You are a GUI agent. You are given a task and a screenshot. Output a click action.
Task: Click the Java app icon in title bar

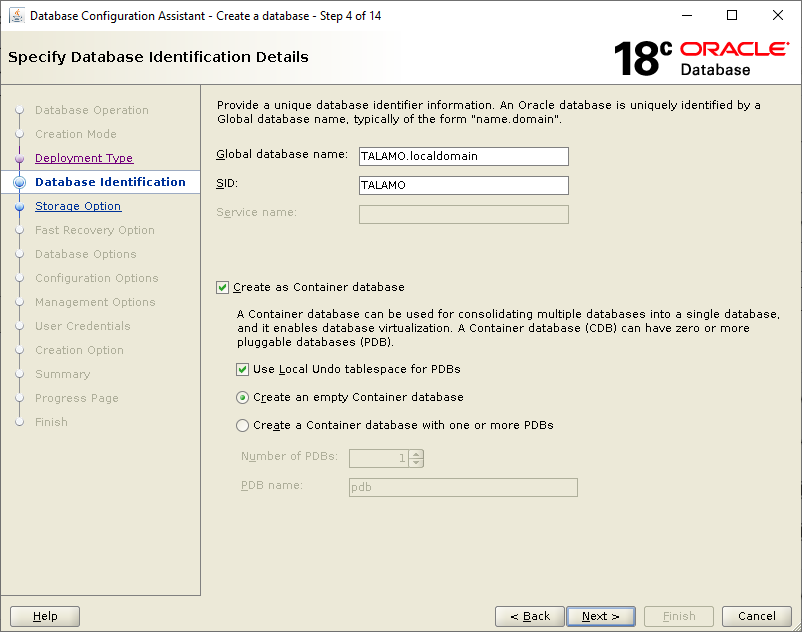17,16
